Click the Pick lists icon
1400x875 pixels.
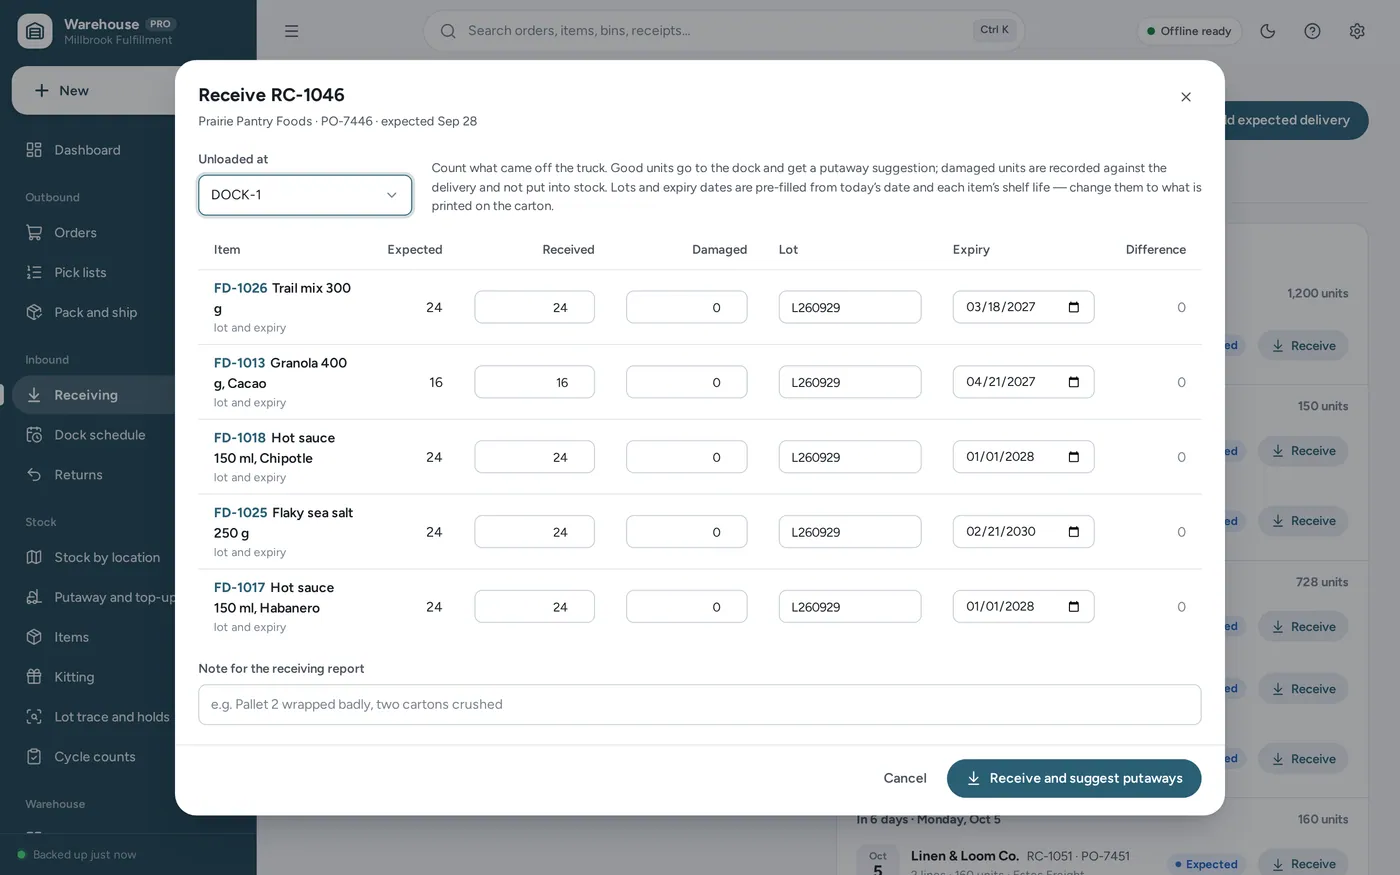(34, 273)
